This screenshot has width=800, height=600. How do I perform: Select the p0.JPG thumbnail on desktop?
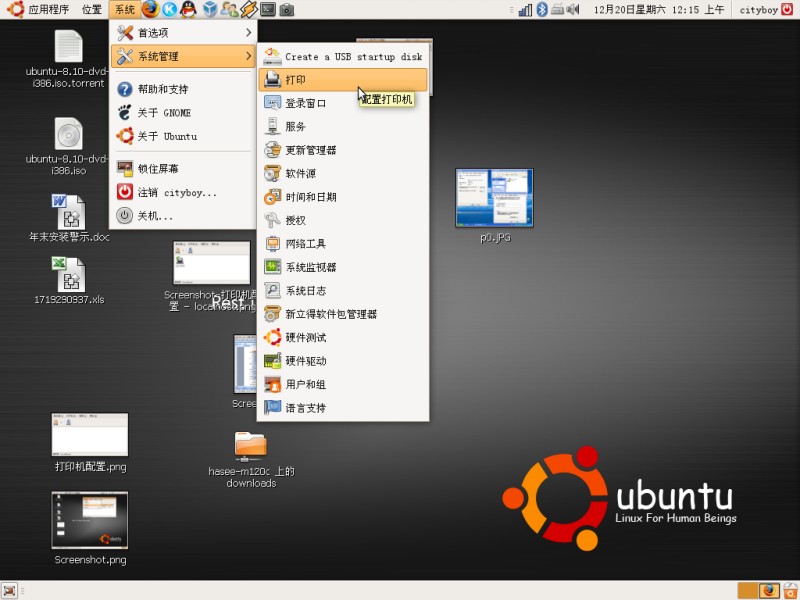pos(494,198)
